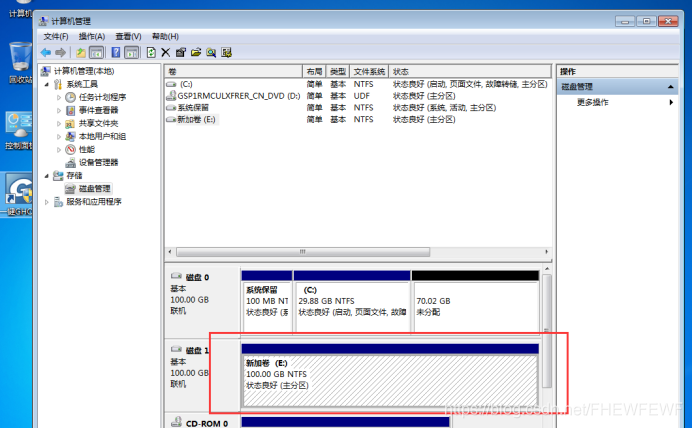
Task: Sort by the 类型 column header
Action: click(x=338, y=71)
